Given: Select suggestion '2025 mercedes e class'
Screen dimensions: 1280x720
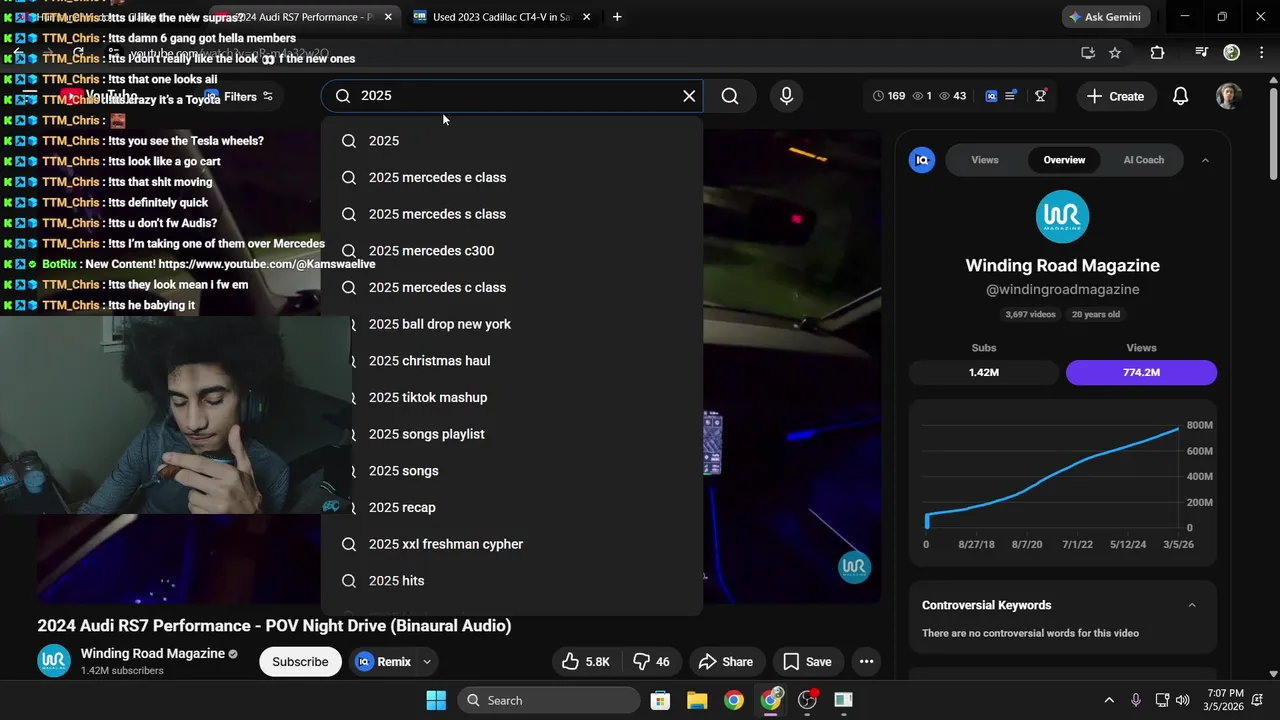Looking at the screenshot, I should tap(512, 177).
